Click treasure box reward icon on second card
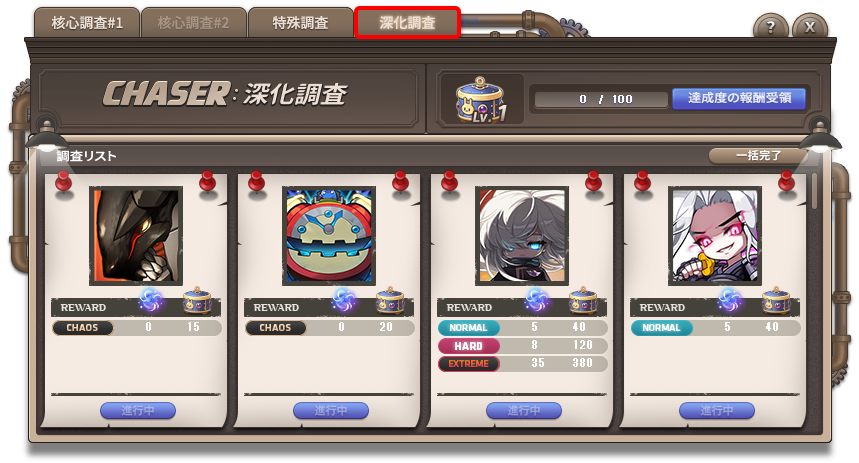859x463 pixels. pos(390,300)
